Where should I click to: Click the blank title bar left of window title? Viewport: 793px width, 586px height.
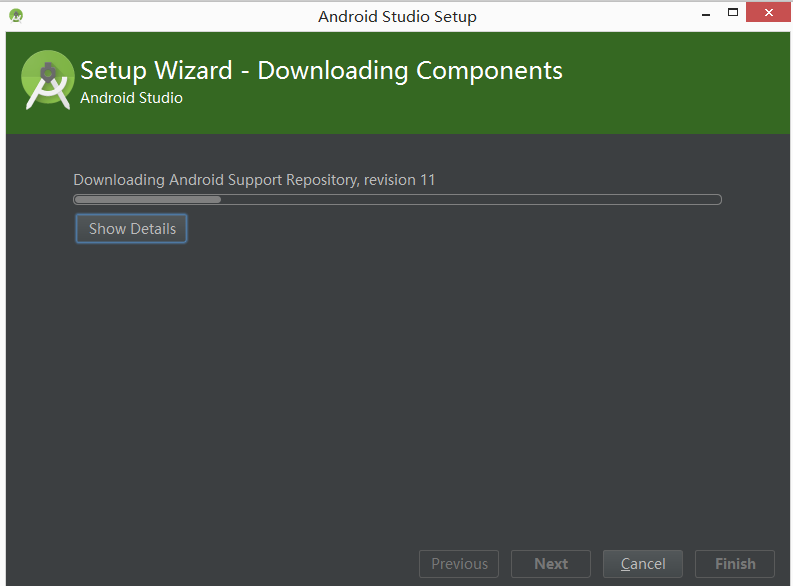160,16
